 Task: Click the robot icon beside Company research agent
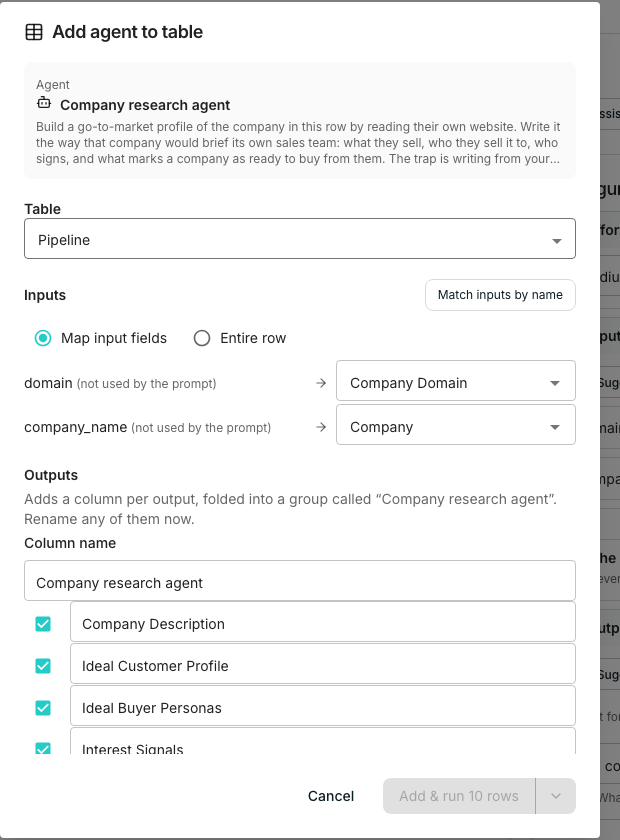pyautogui.click(x=44, y=103)
